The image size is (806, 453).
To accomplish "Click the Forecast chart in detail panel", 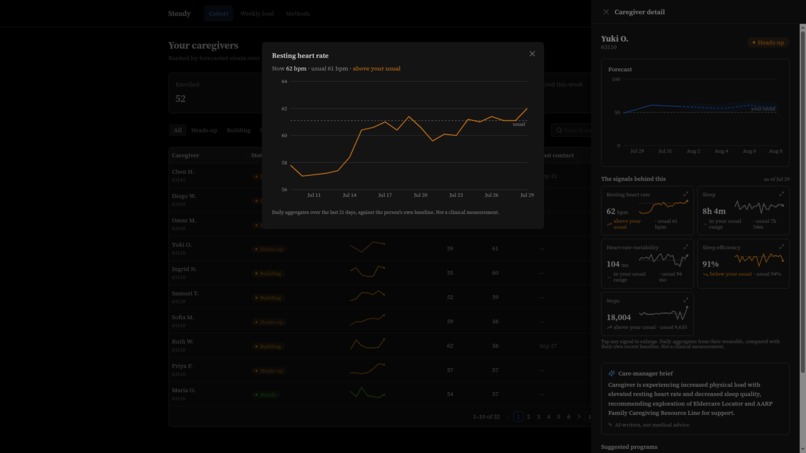I will (695, 113).
